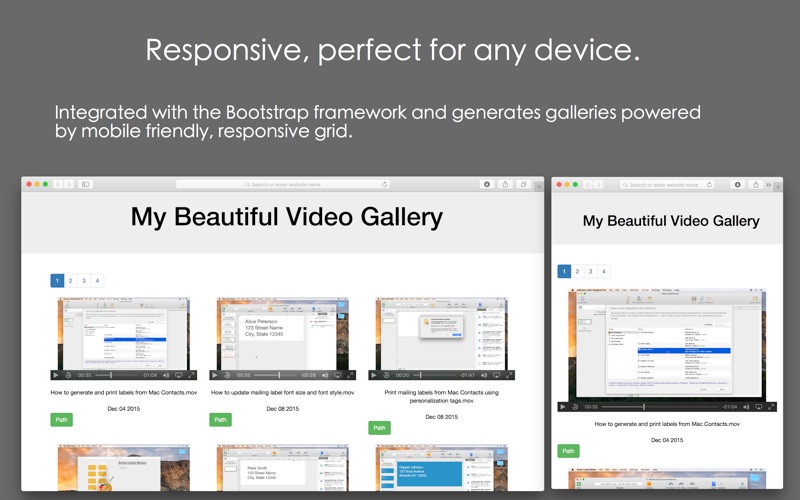Select page 3 in right window pagination
The width and height of the screenshot is (800, 500).
(x=590, y=271)
